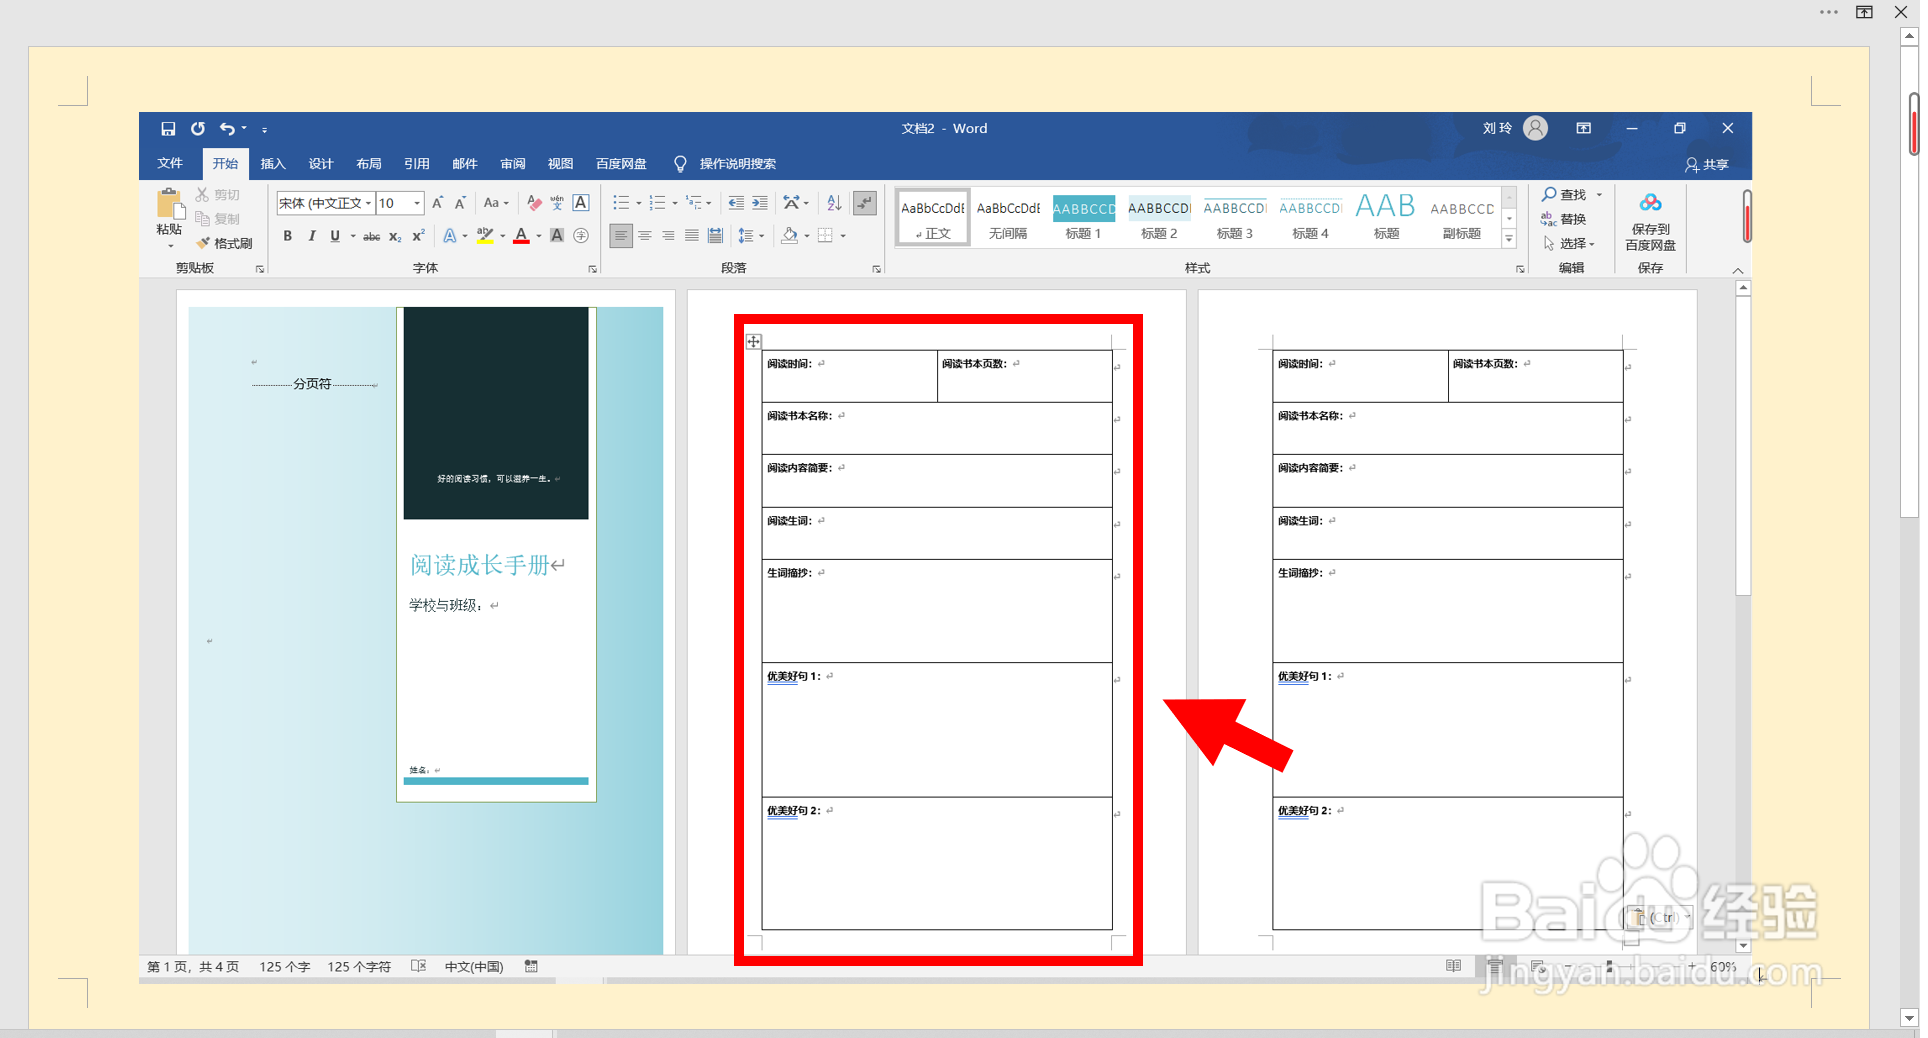Switch to the Baidu Netdisk (百度网盘) tab
The image size is (1928, 1038).
click(621, 164)
